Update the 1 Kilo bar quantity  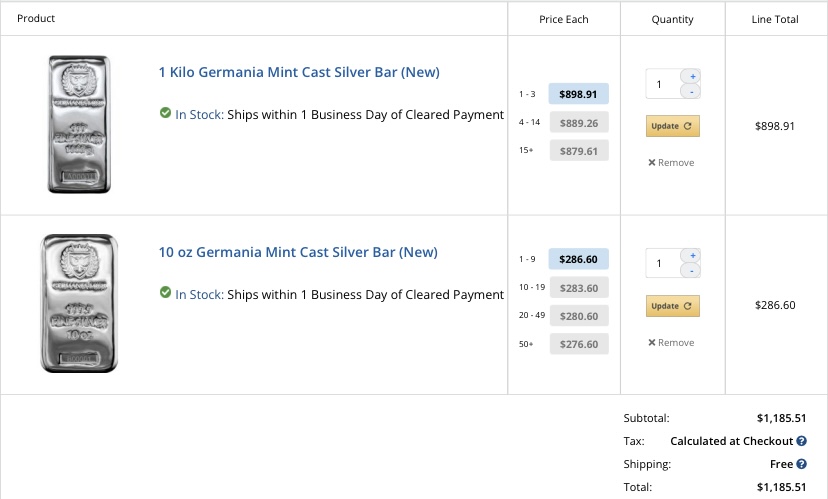(672, 126)
